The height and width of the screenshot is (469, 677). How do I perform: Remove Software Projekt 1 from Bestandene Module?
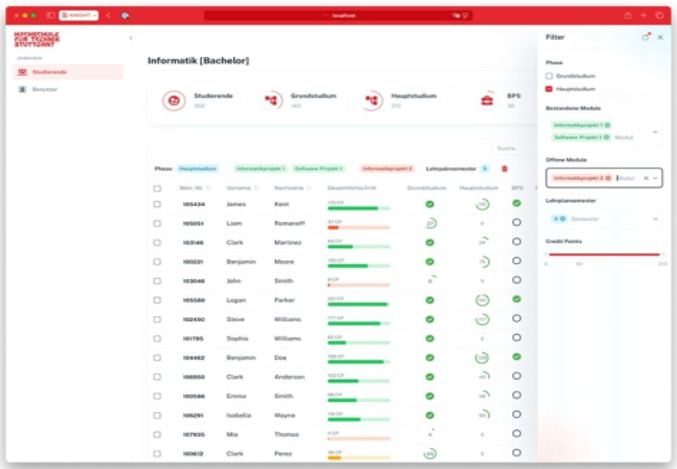[x=607, y=137]
